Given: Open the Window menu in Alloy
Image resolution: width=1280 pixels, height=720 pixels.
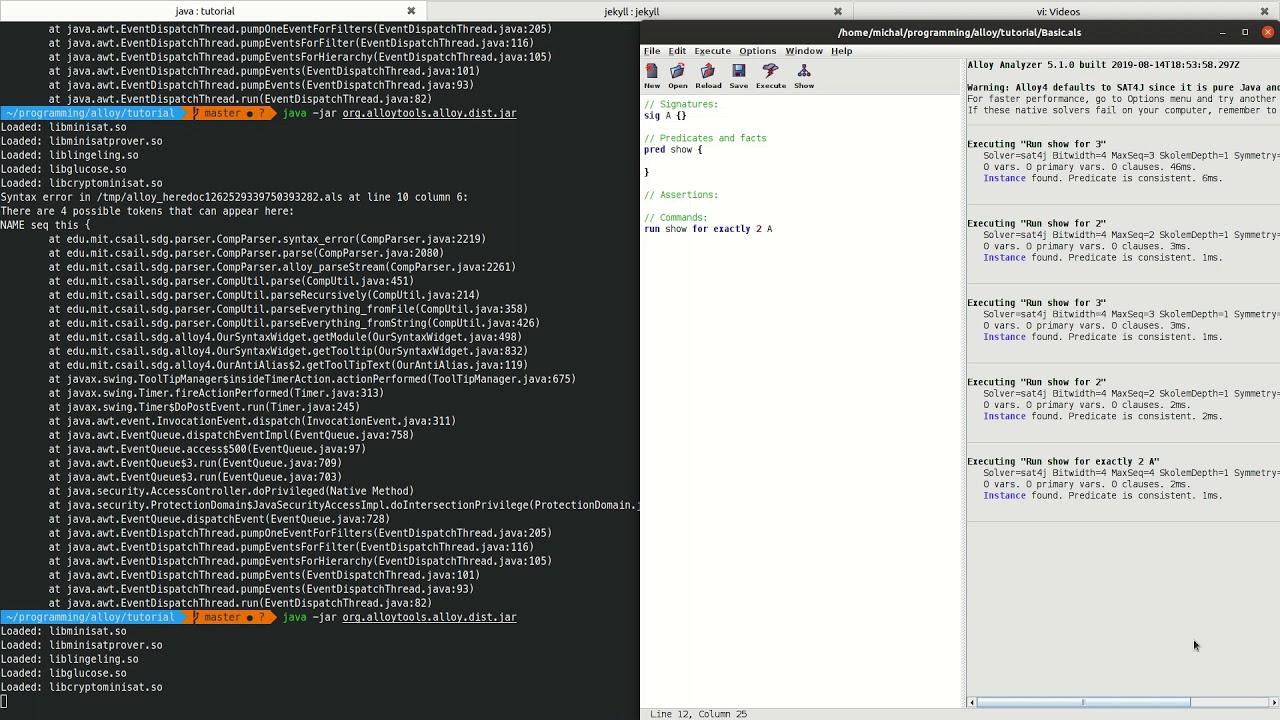Looking at the screenshot, I should click(x=804, y=51).
